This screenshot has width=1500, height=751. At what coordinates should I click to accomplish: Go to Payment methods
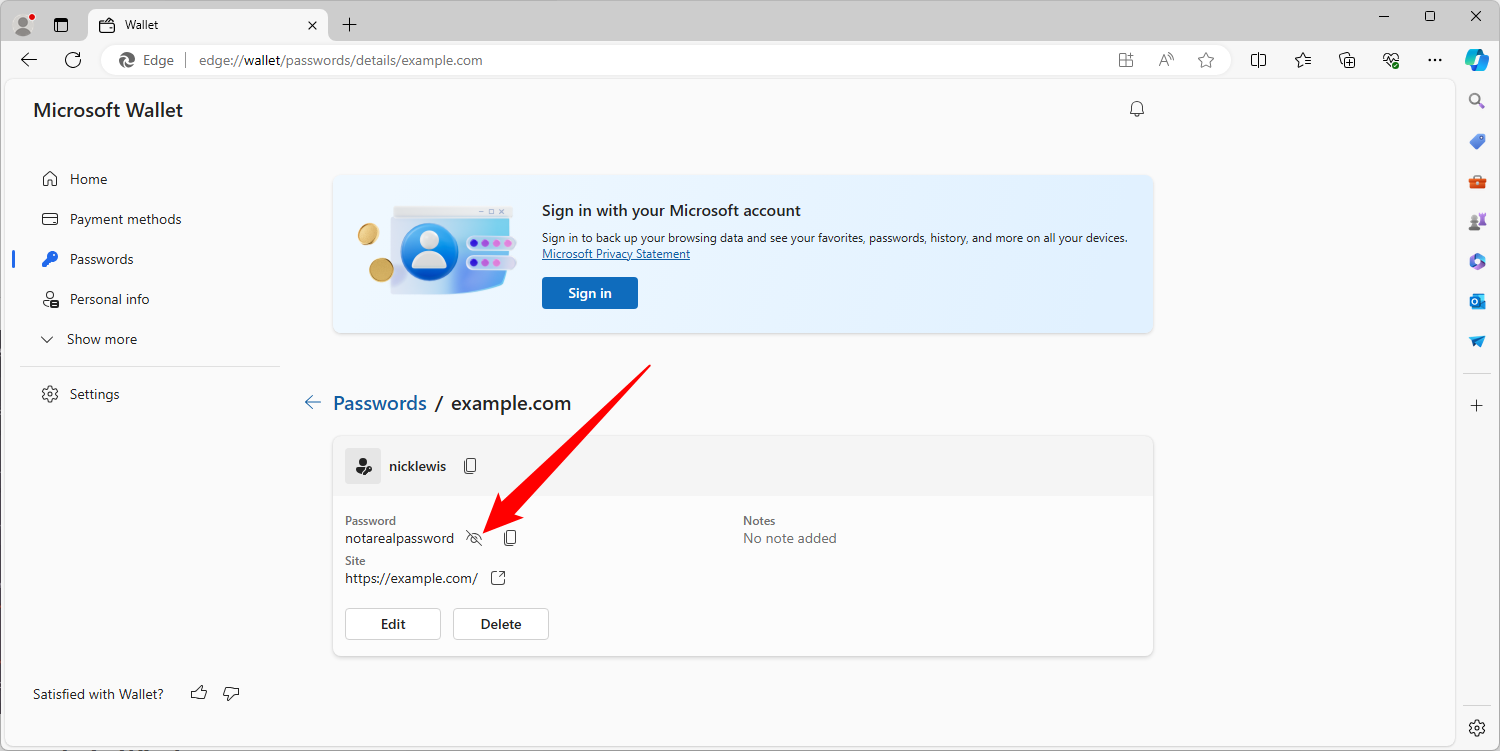pos(125,219)
